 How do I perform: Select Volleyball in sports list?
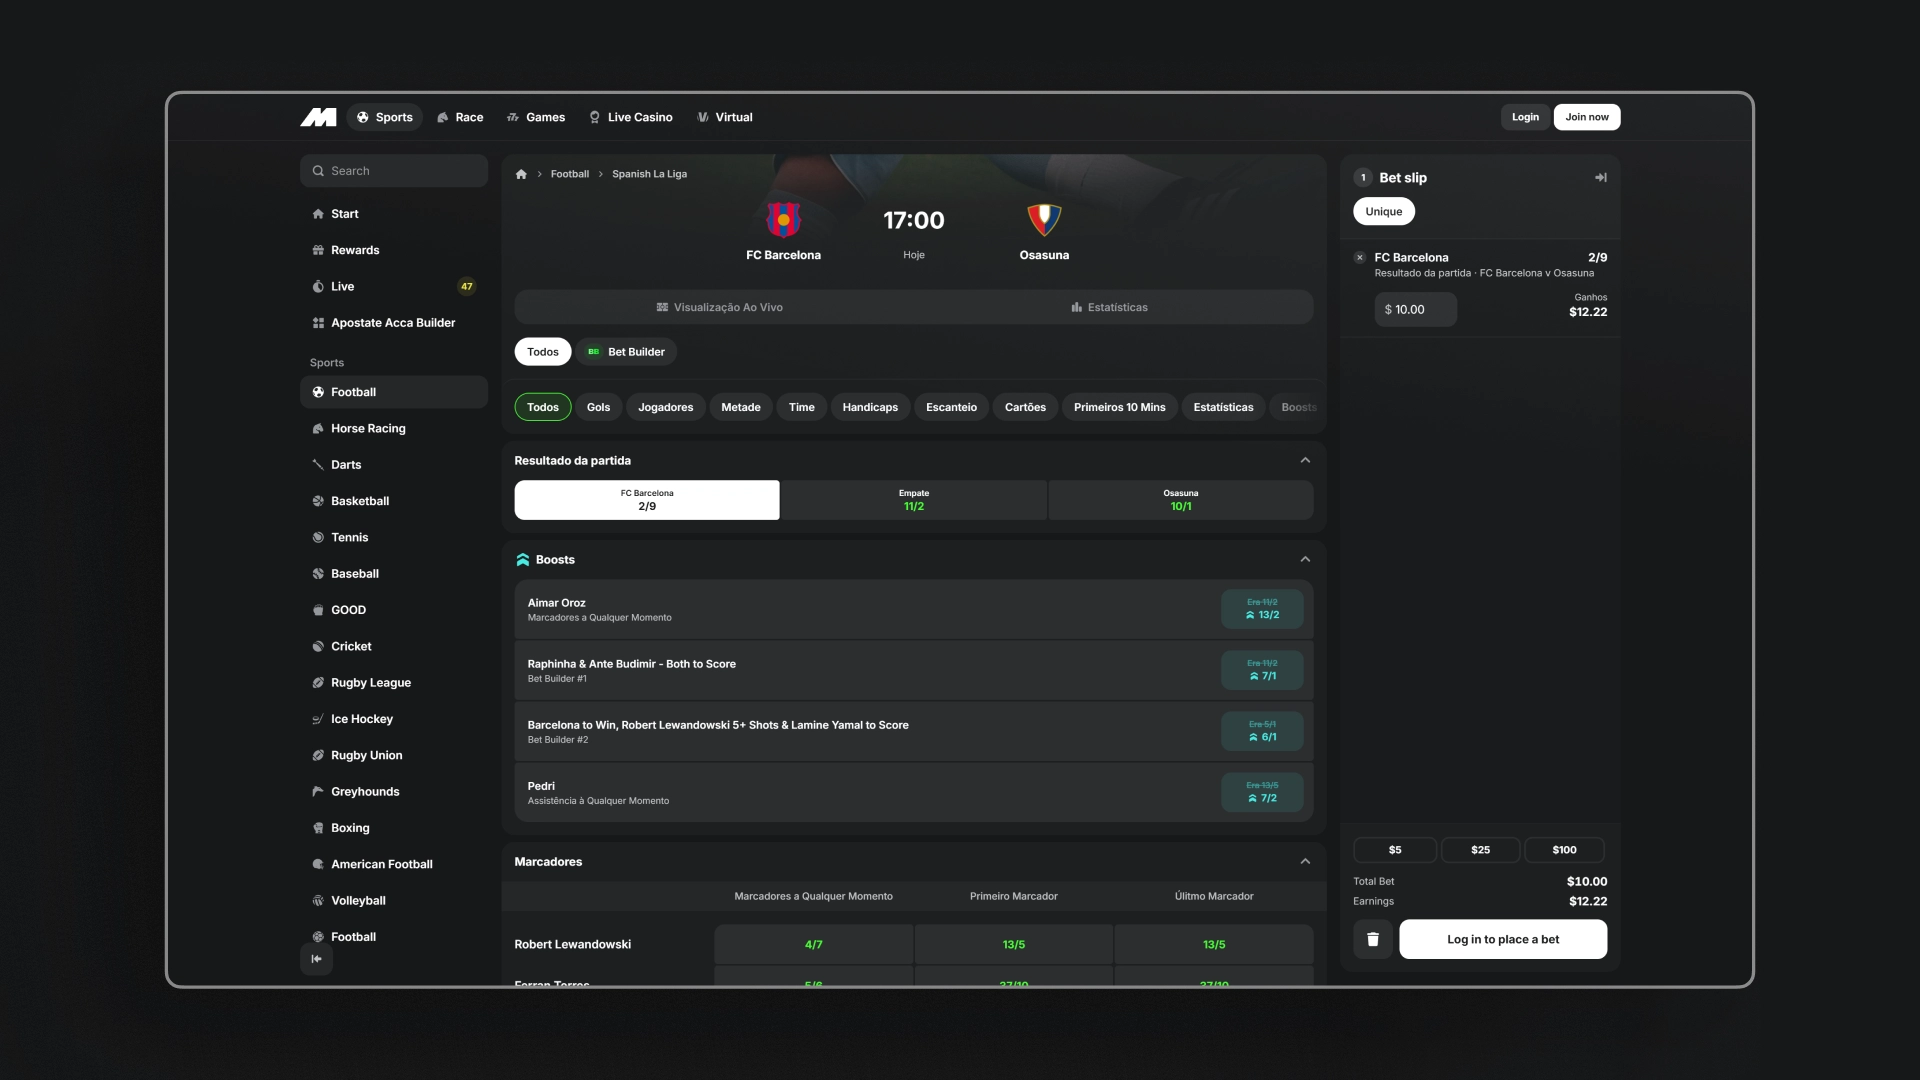(394, 901)
